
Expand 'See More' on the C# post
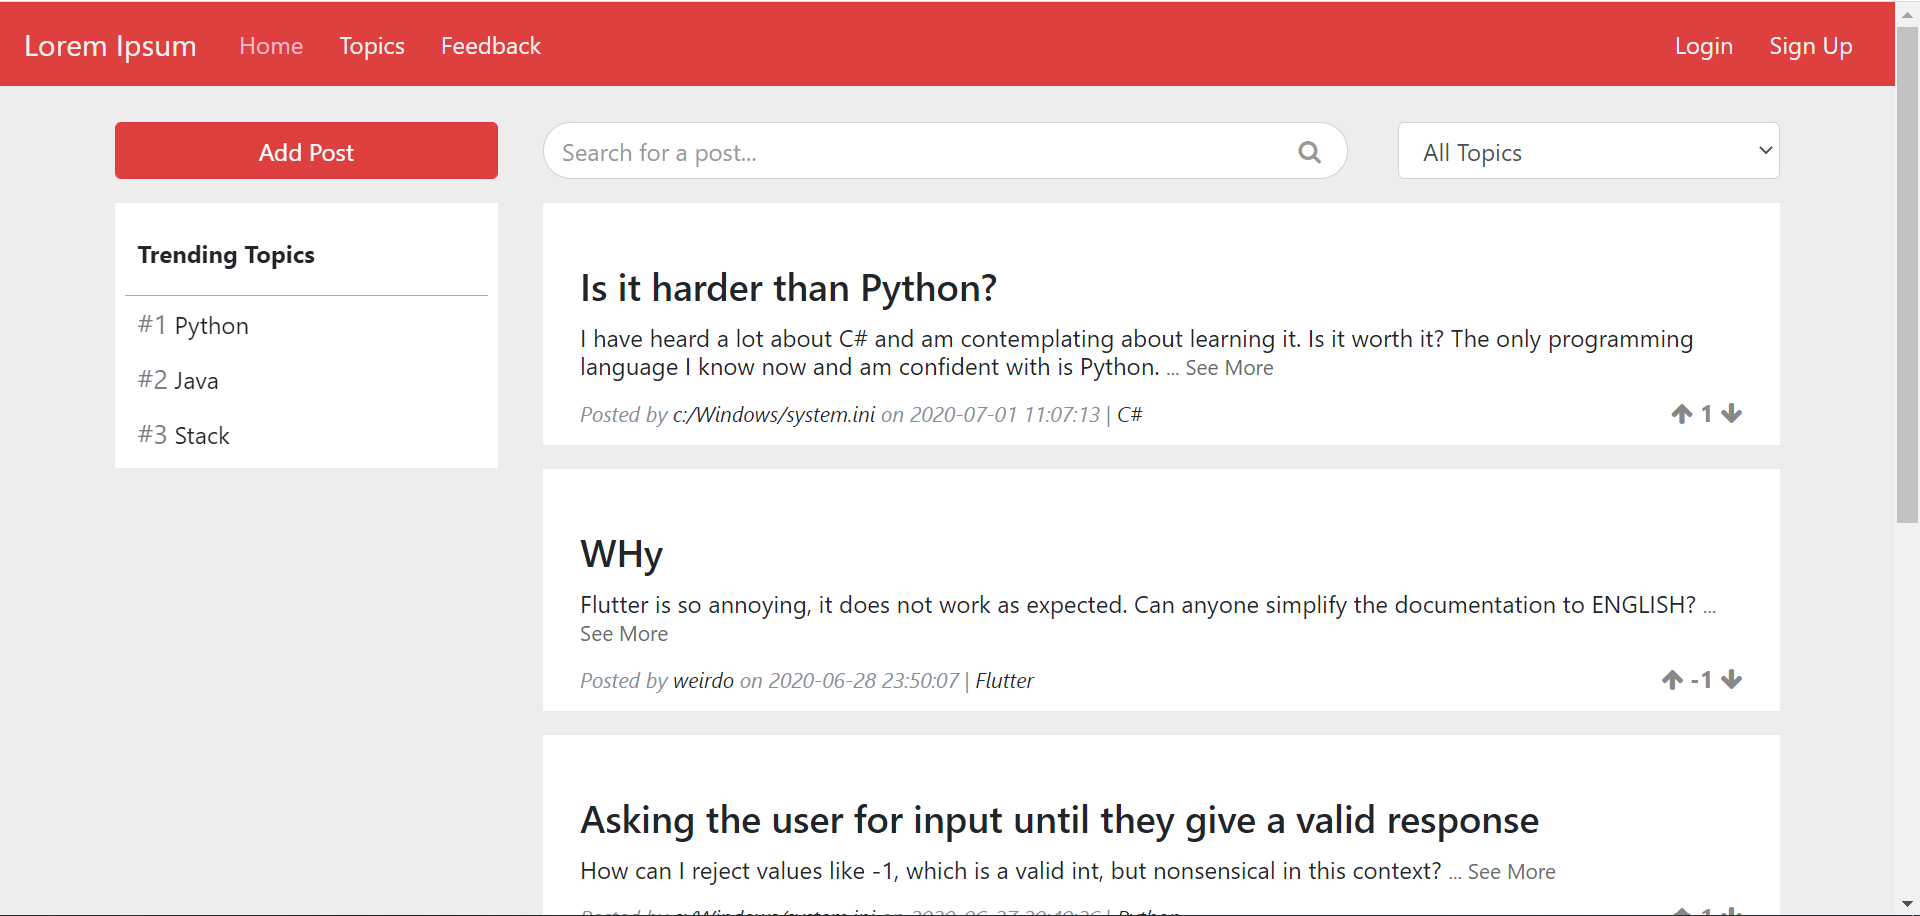point(1229,368)
